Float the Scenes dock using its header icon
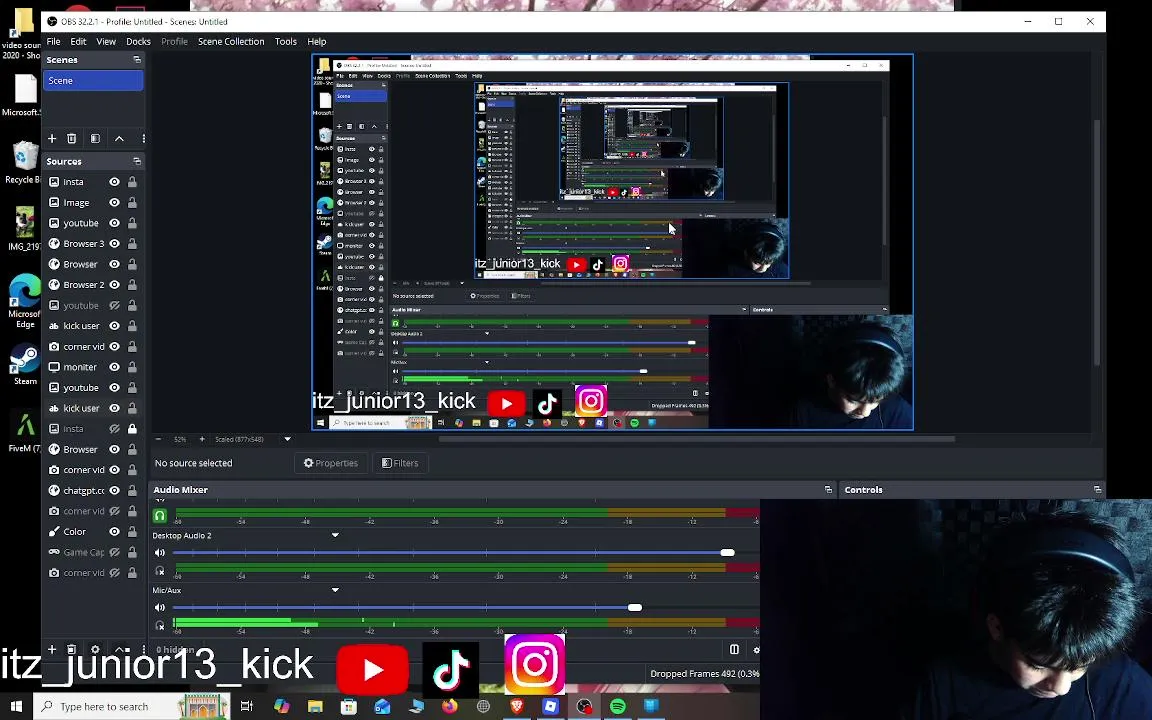Screen dimensions: 1152x720 (137, 60)
